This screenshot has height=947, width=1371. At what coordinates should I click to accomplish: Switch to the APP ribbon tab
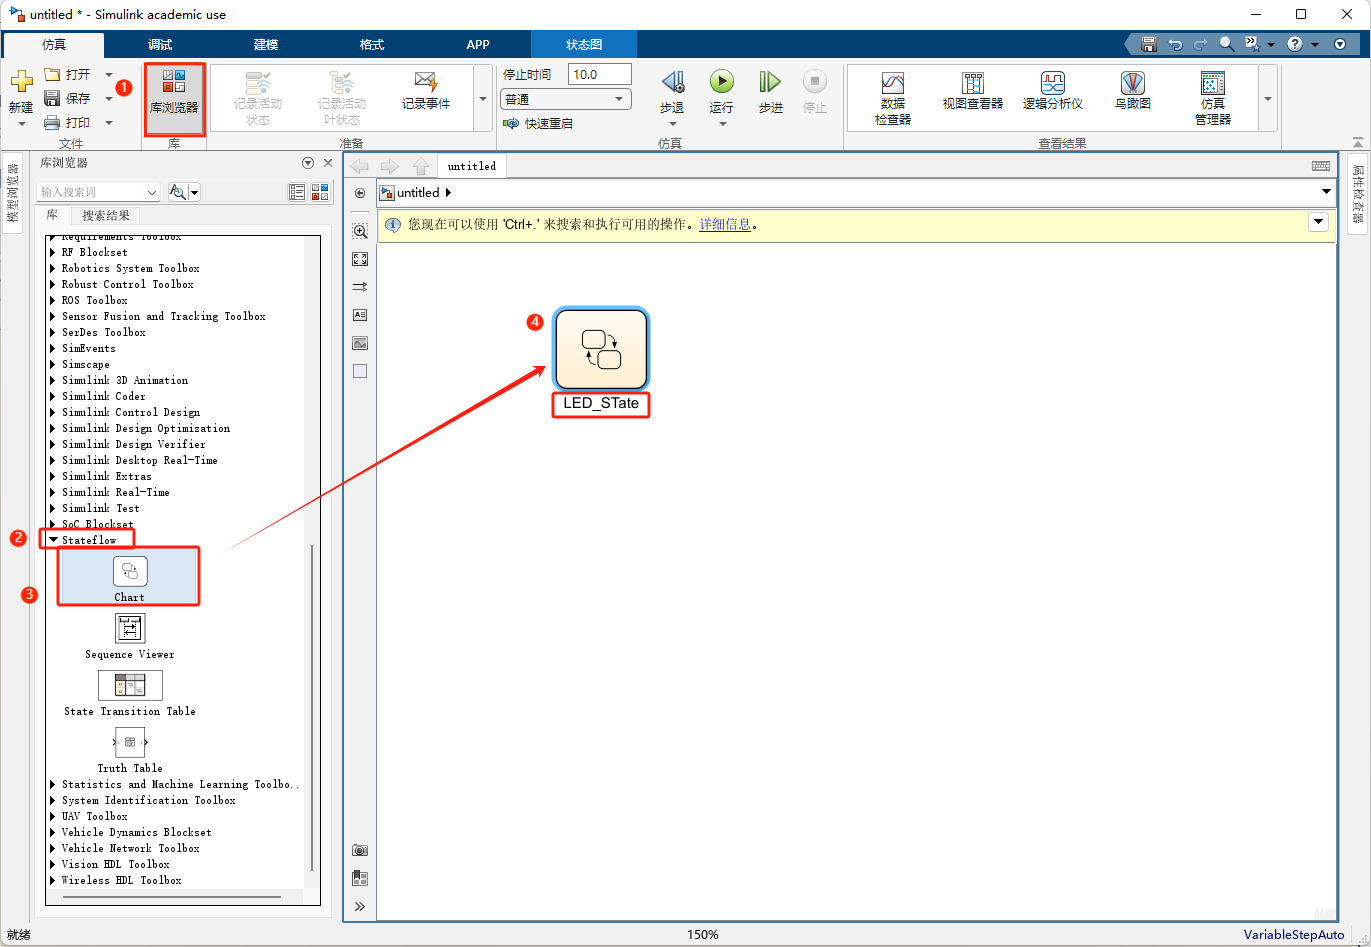tap(478, 45)
